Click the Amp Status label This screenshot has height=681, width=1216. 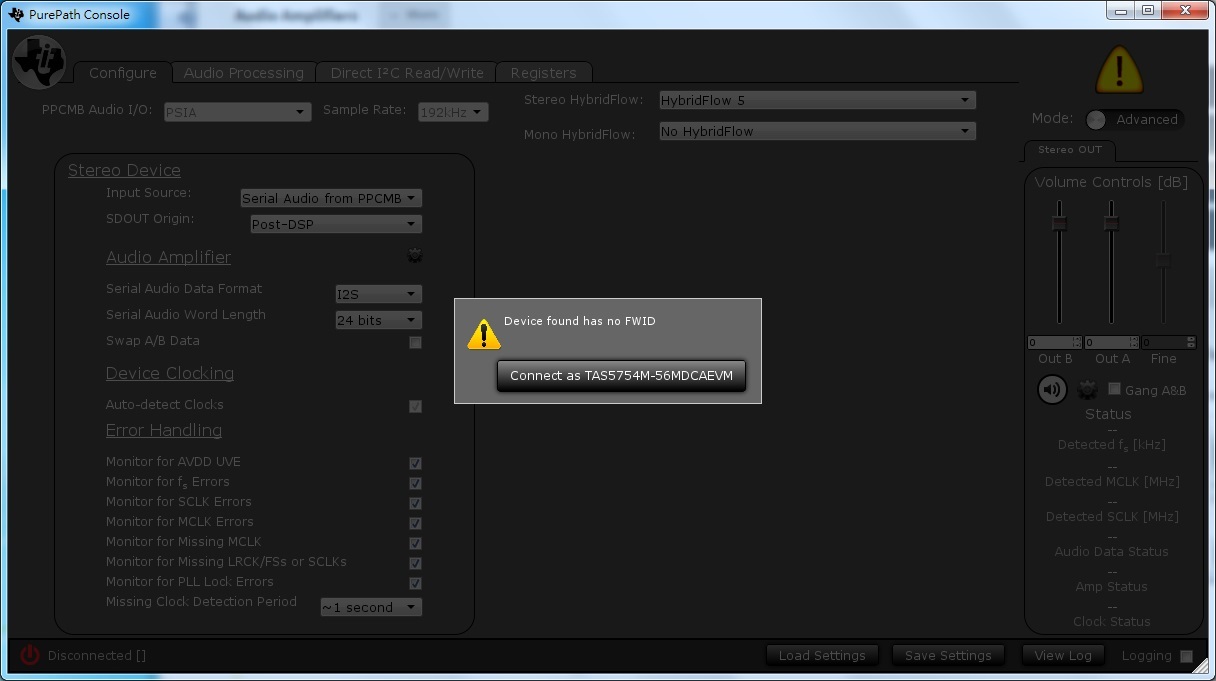(x=1111, y=587)
